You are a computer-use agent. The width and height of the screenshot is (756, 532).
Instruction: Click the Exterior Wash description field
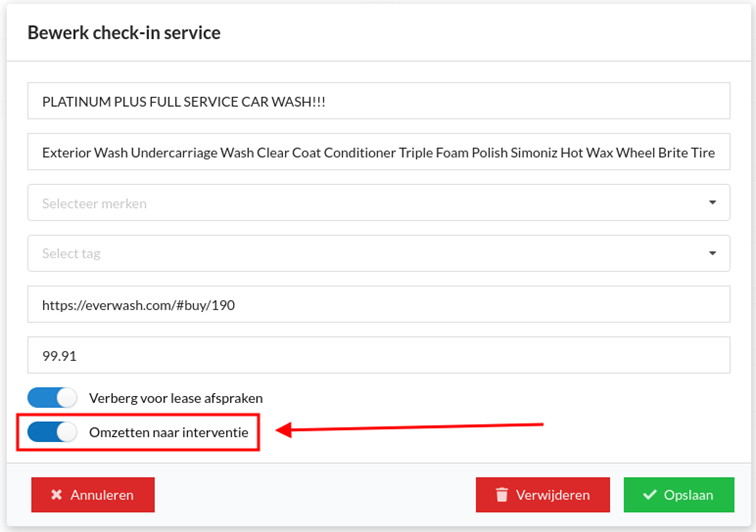[x=378, y=152]
